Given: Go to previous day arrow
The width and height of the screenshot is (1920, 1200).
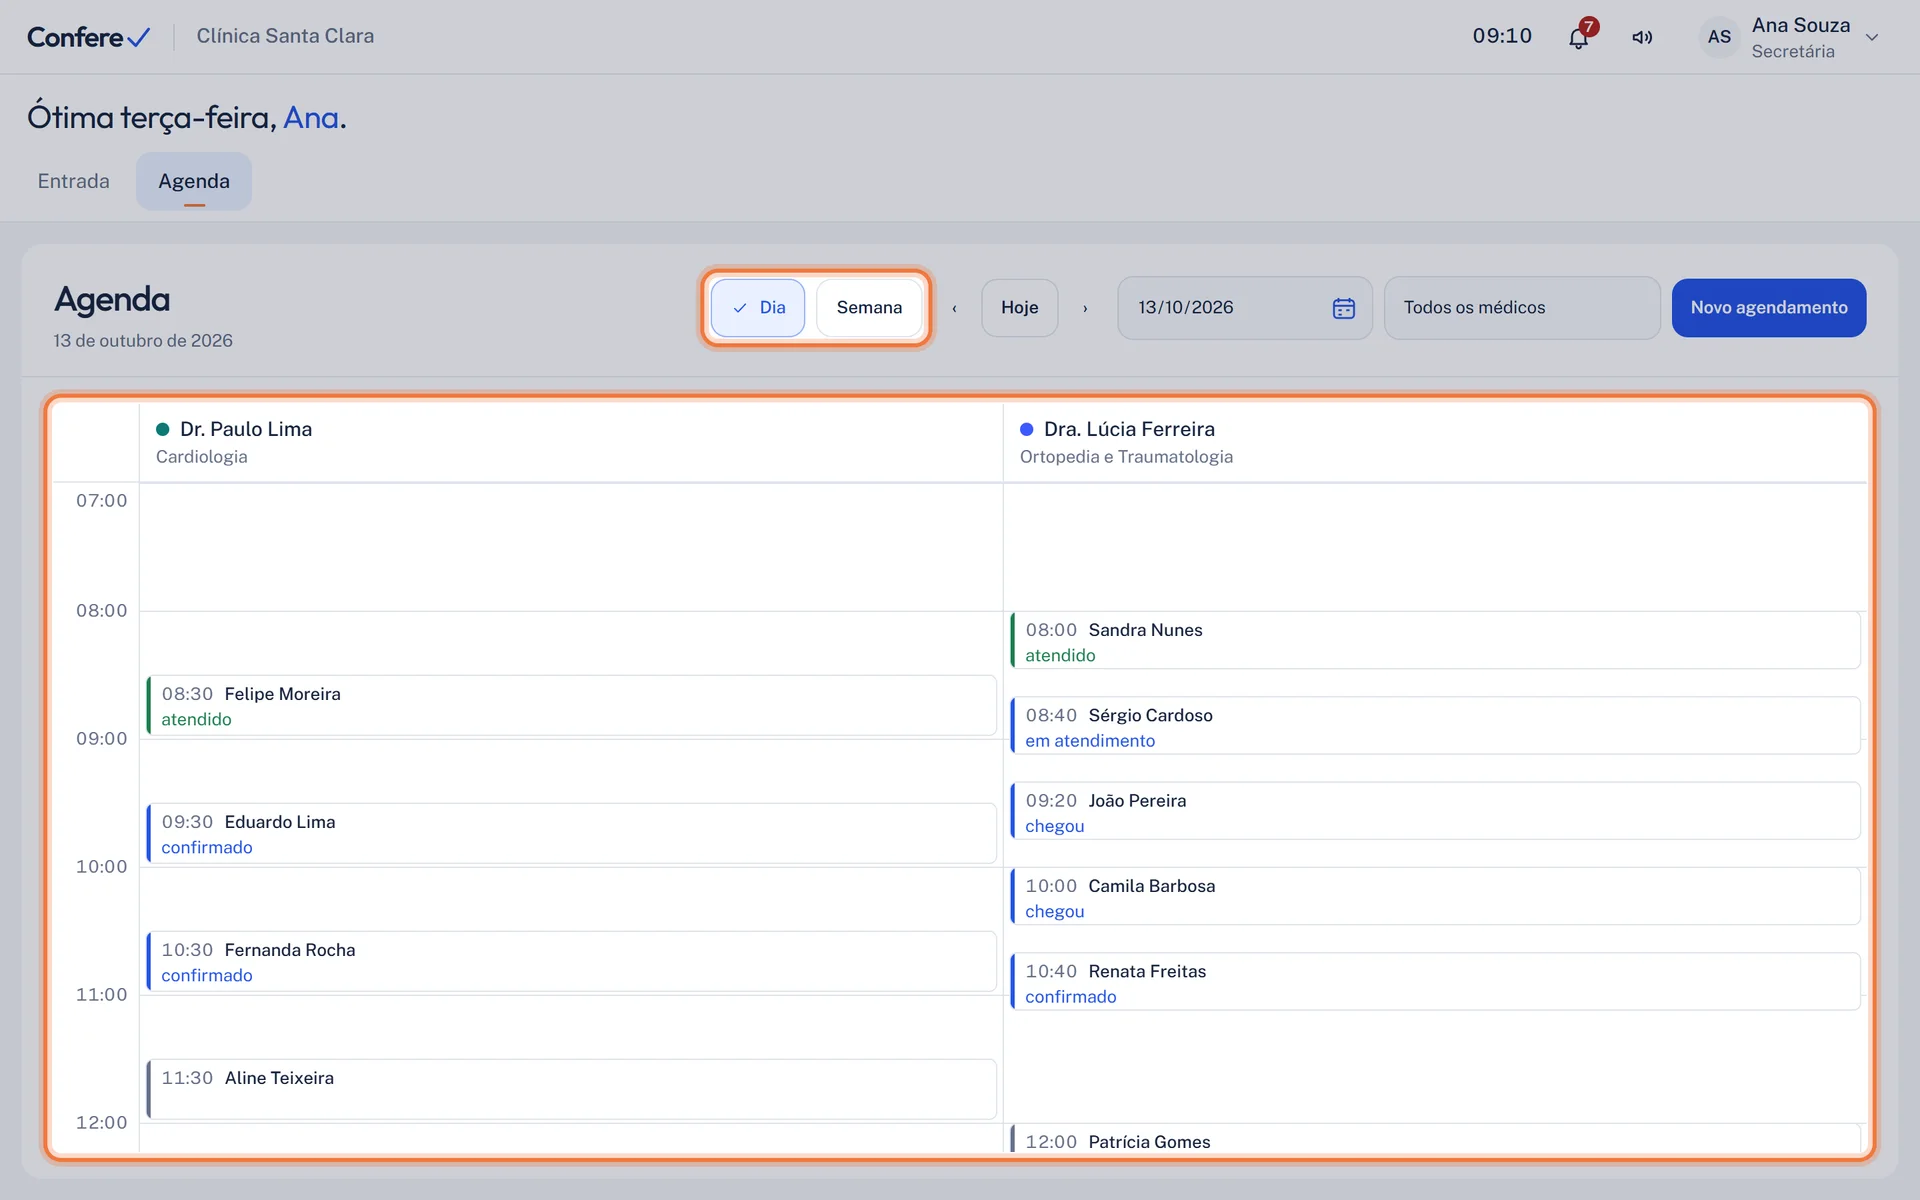Looking at the screenshot, I should click(954, 308).
